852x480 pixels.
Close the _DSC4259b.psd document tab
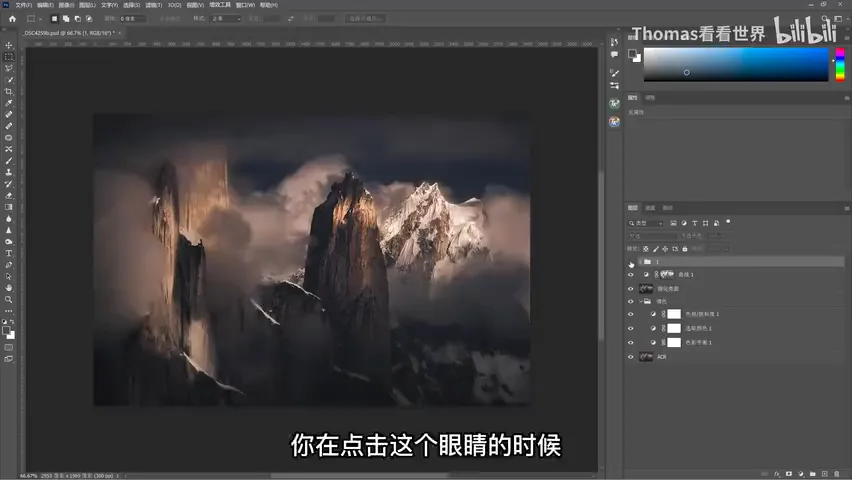pyautogui.click(x=120, y=33)
